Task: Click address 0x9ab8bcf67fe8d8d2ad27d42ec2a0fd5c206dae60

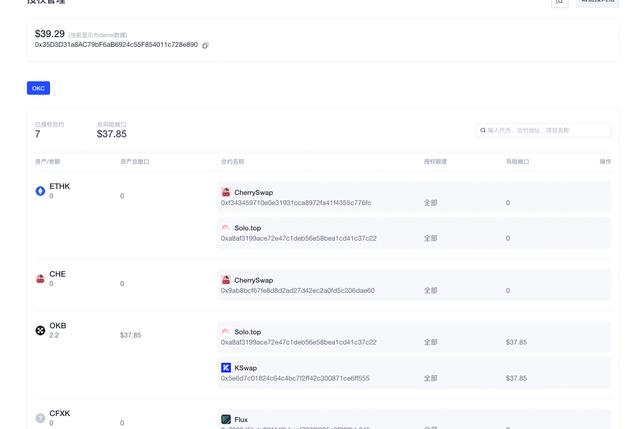Action: [298, 290]
